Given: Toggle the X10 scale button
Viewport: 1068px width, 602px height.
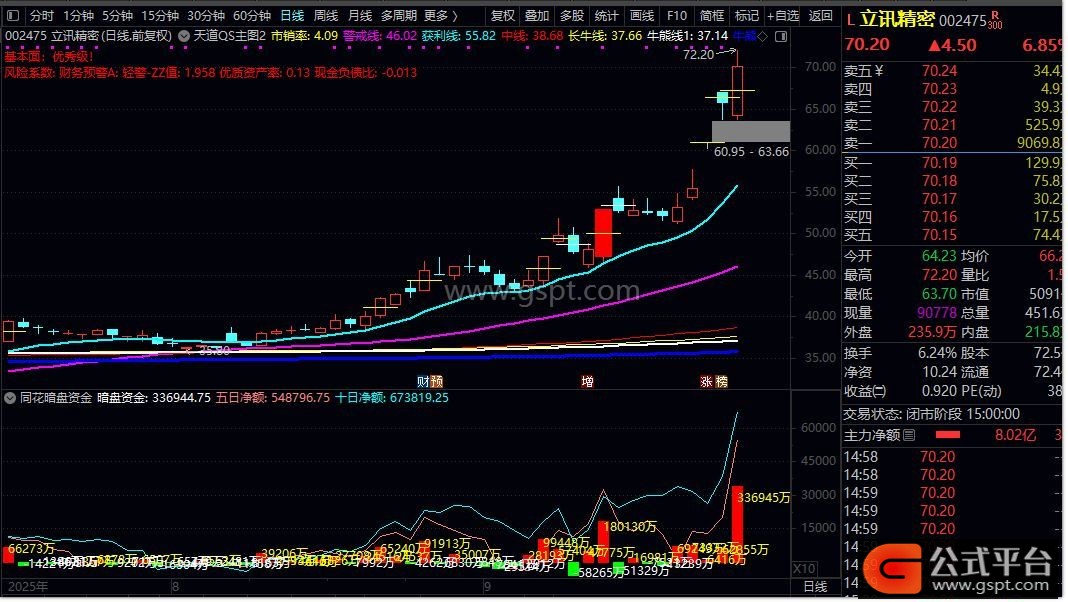Looking at the screenshot, I should [802, 569].
